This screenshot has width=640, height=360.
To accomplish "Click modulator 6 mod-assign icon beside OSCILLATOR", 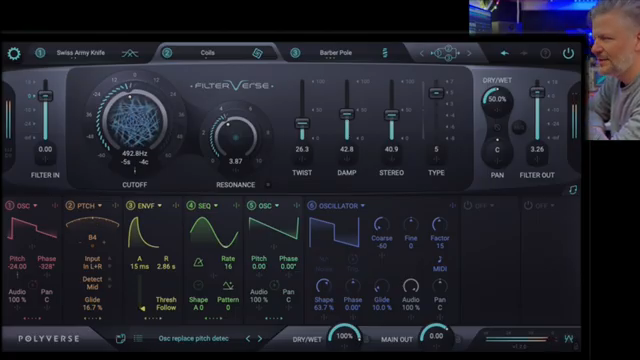I will point(453,206).
